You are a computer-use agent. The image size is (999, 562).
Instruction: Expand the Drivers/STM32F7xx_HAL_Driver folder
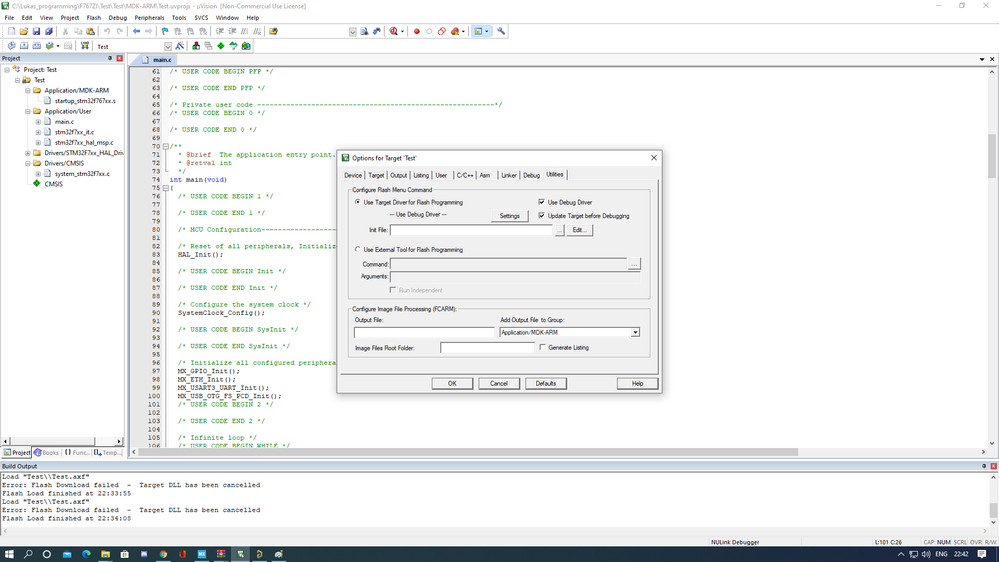point(28,153)
